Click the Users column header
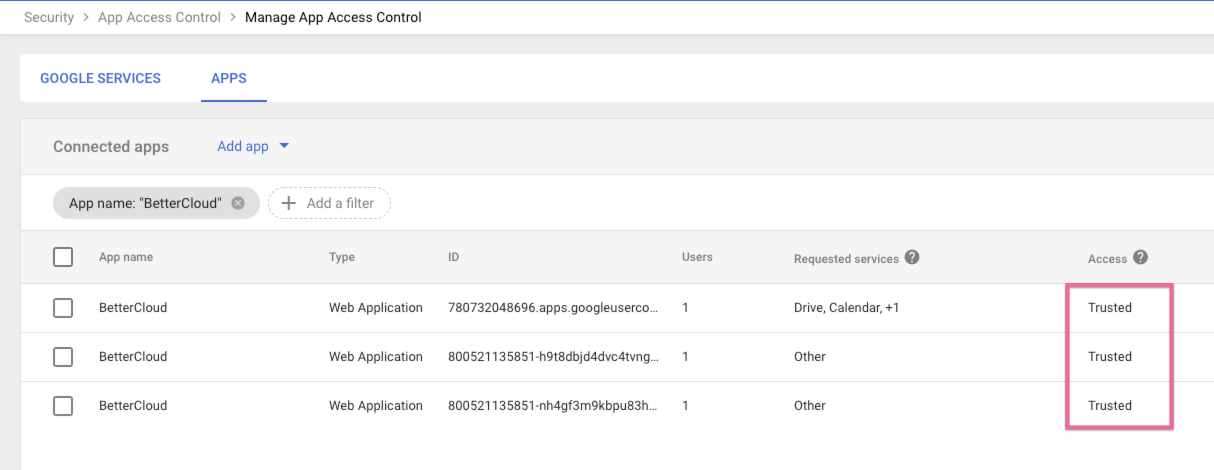The image size is (1214, 470). pyautogui.click(x=697, y=257)
